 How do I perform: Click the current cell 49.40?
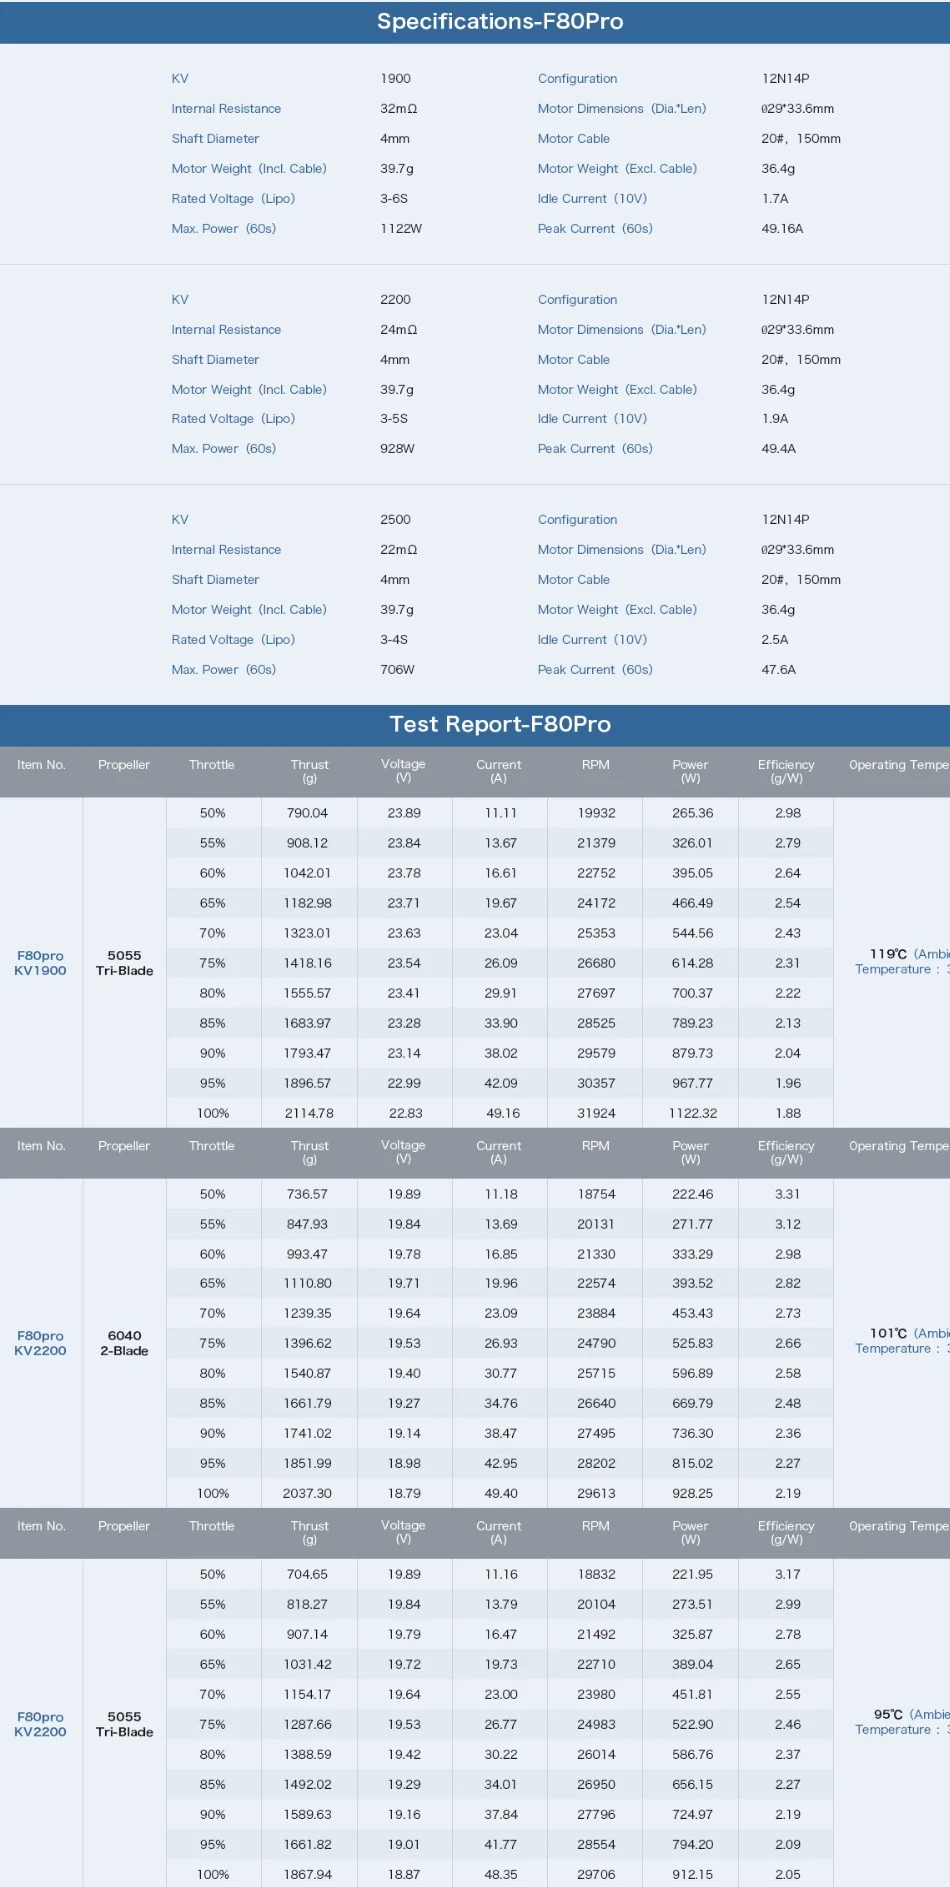pyautogui.click(x=501, y=1493)
